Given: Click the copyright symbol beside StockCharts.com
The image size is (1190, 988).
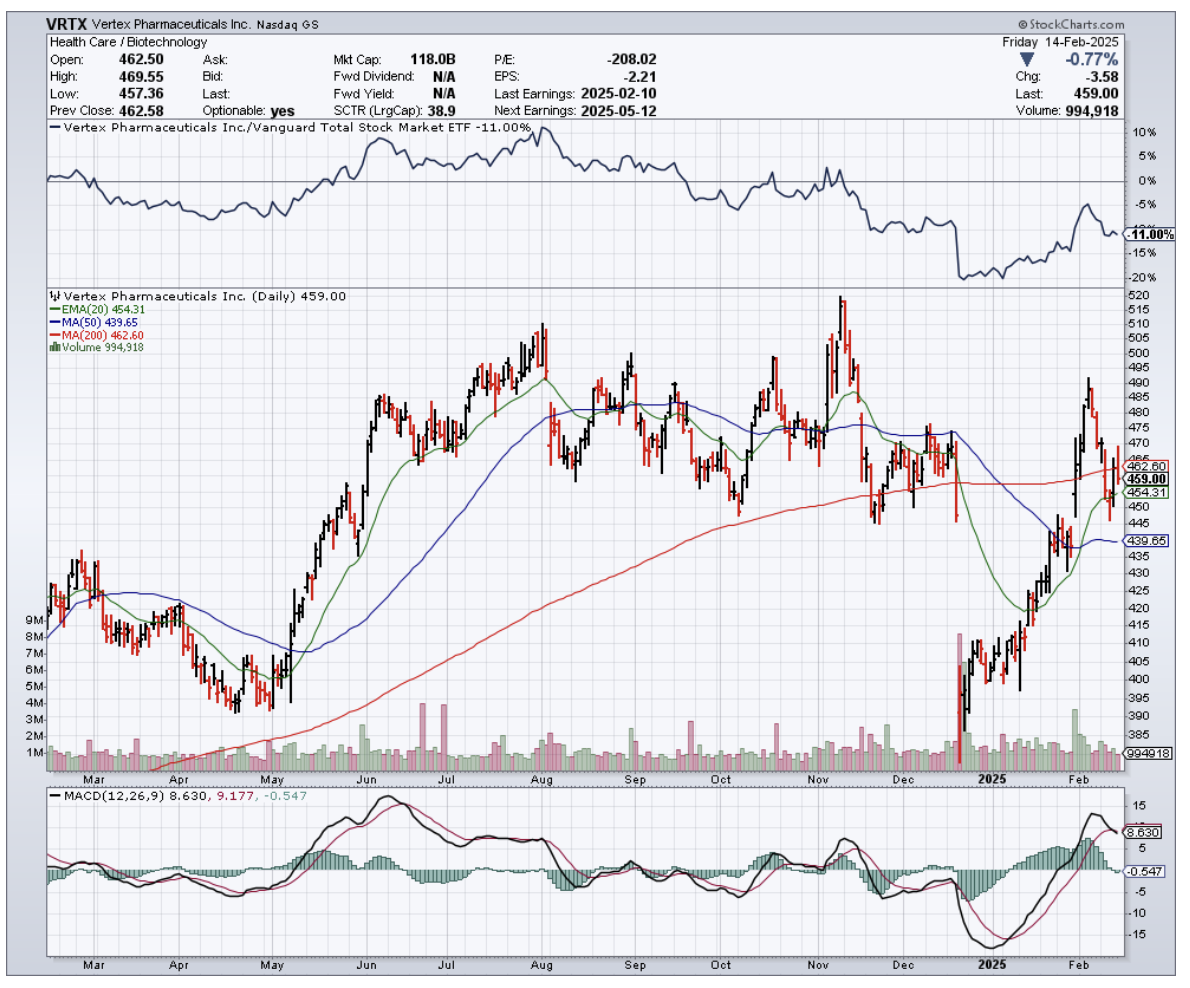Looking at the screenshot, I should (1023, 22).
